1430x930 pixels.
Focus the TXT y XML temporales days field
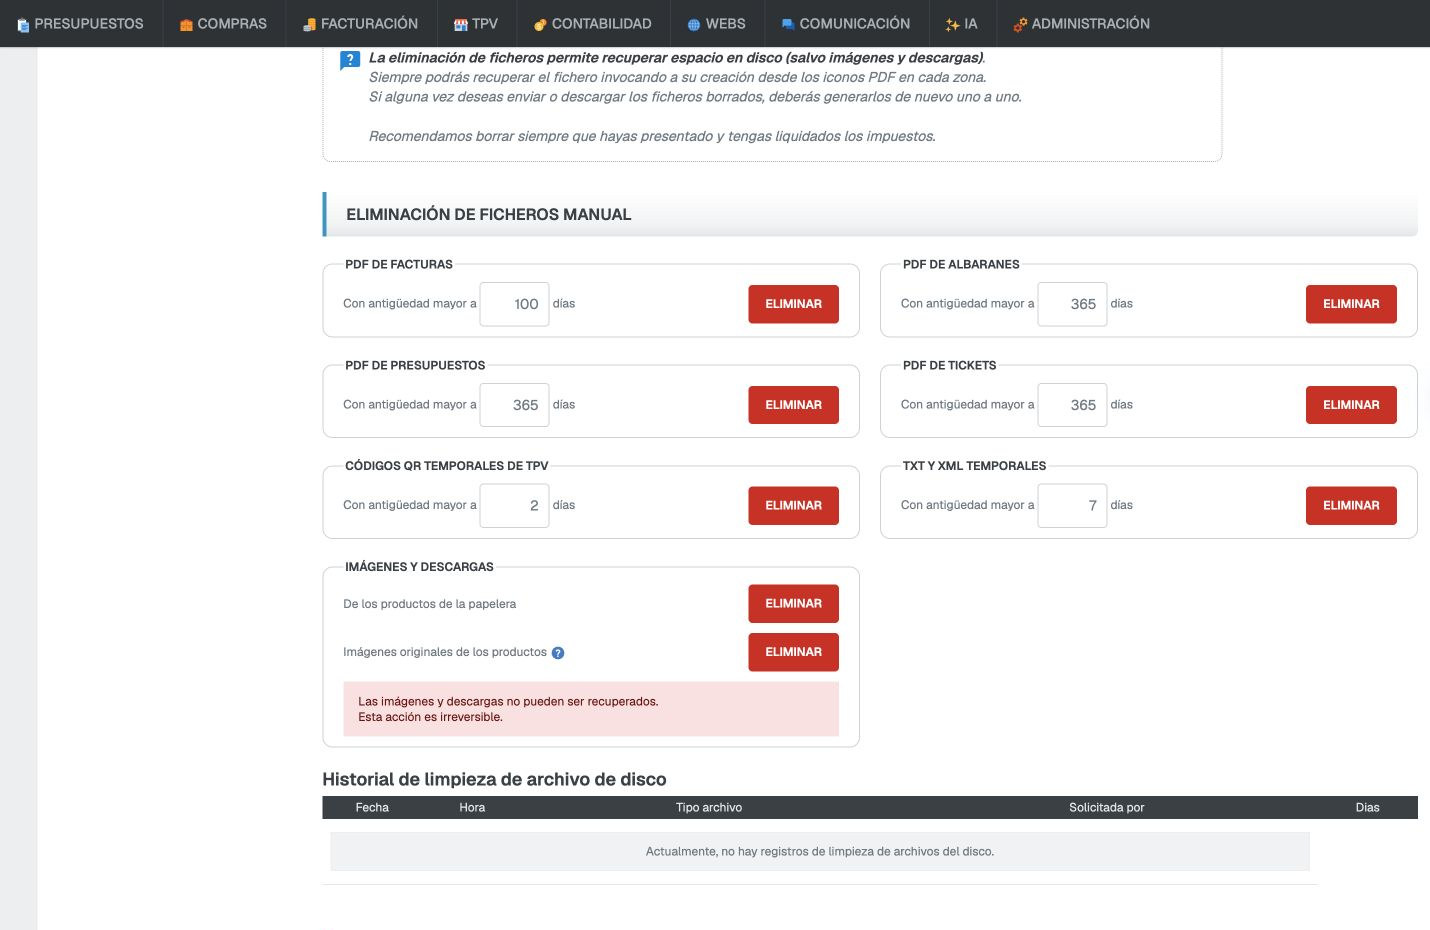pyautogui.click(x=1072, y=506)
